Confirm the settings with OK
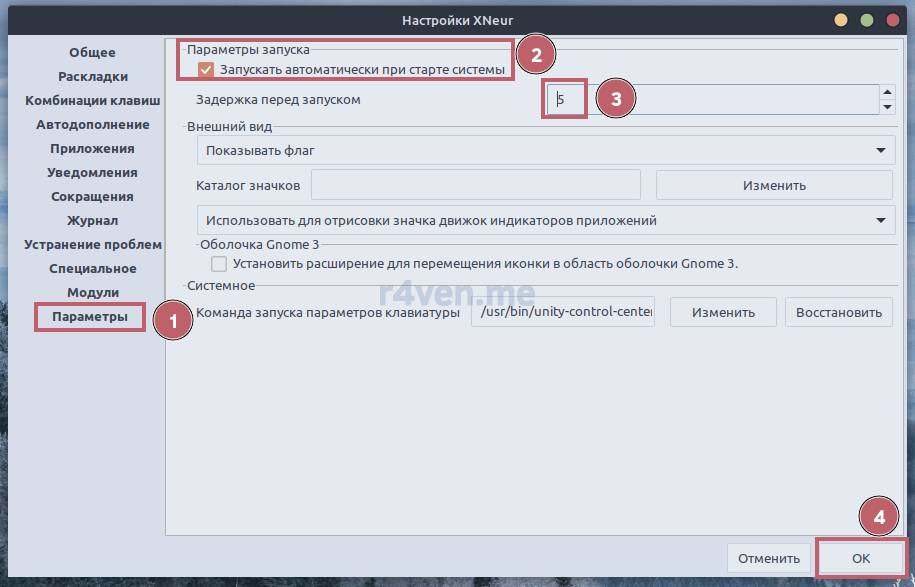The image size is (915, 587). pos(860,558)
